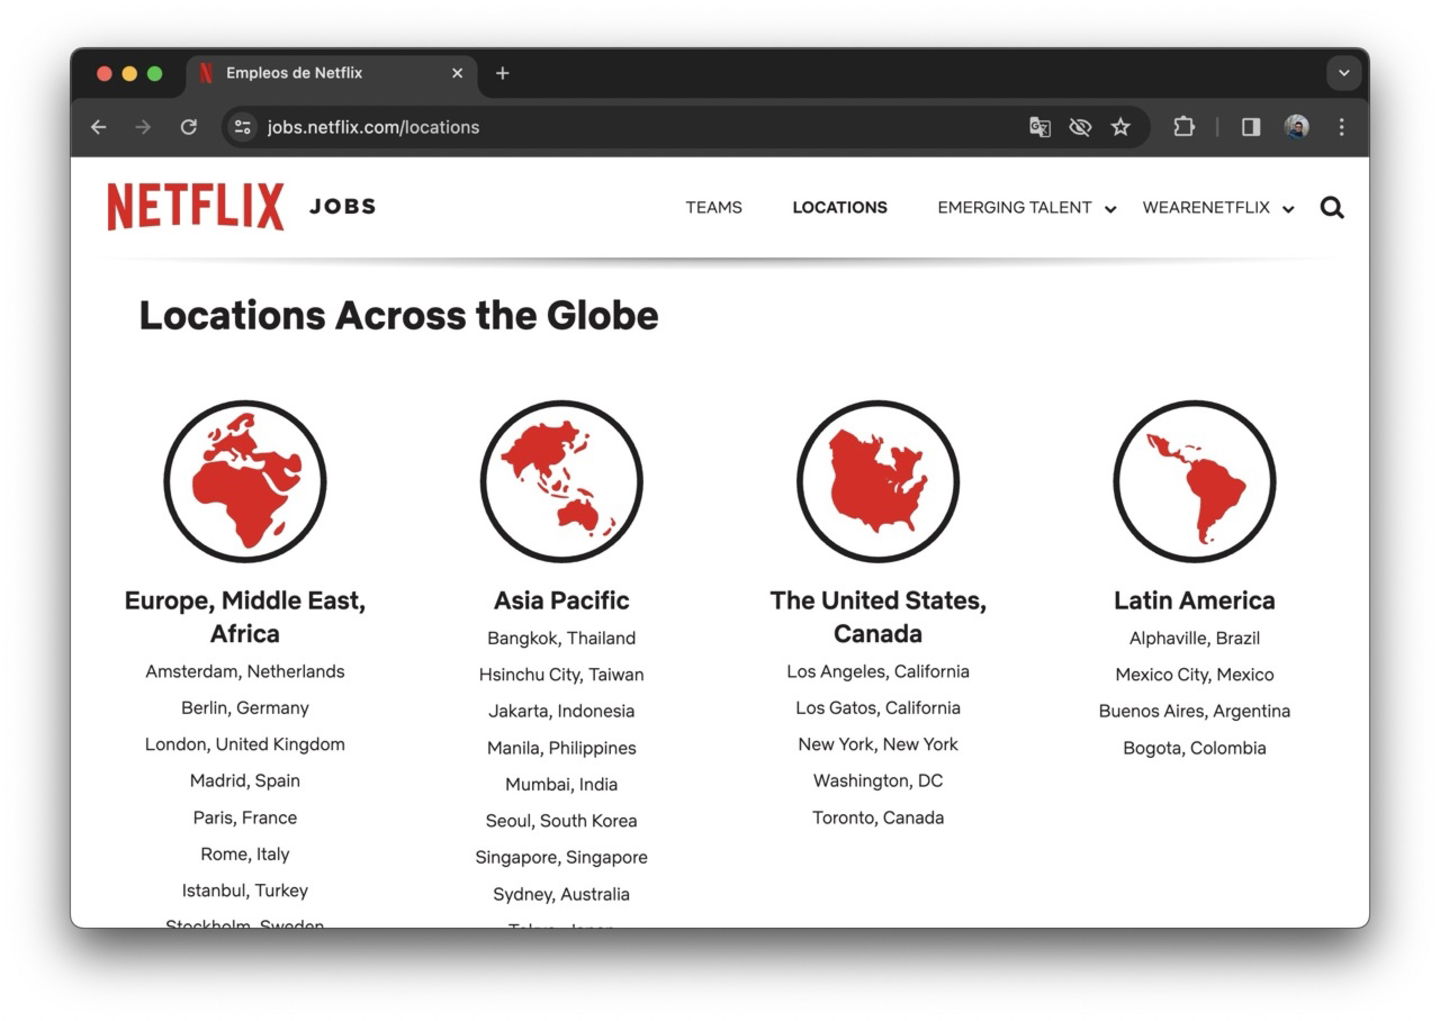Screen dimensions: 1440x1021
Task: Open Rome, Italy location
Action: pos(245,854)
